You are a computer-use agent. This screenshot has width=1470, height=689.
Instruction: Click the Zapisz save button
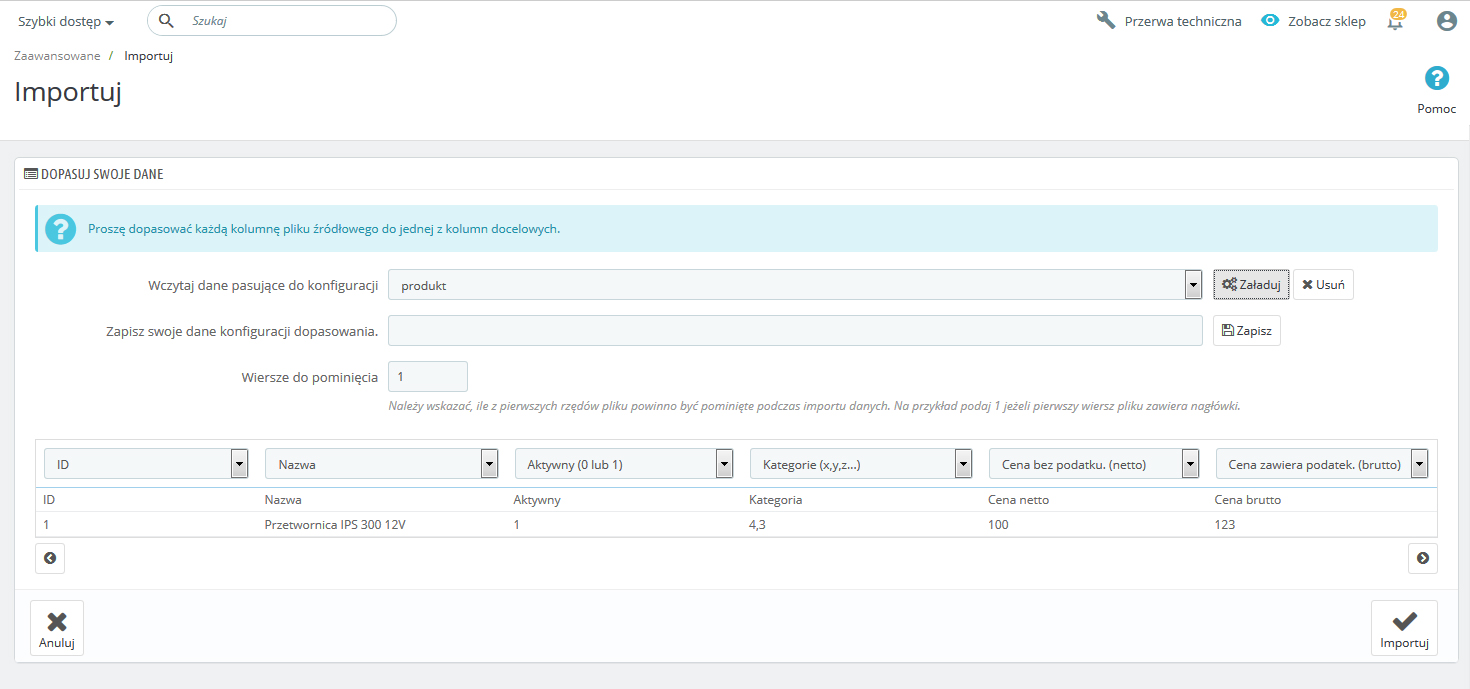click(1246, 331)
